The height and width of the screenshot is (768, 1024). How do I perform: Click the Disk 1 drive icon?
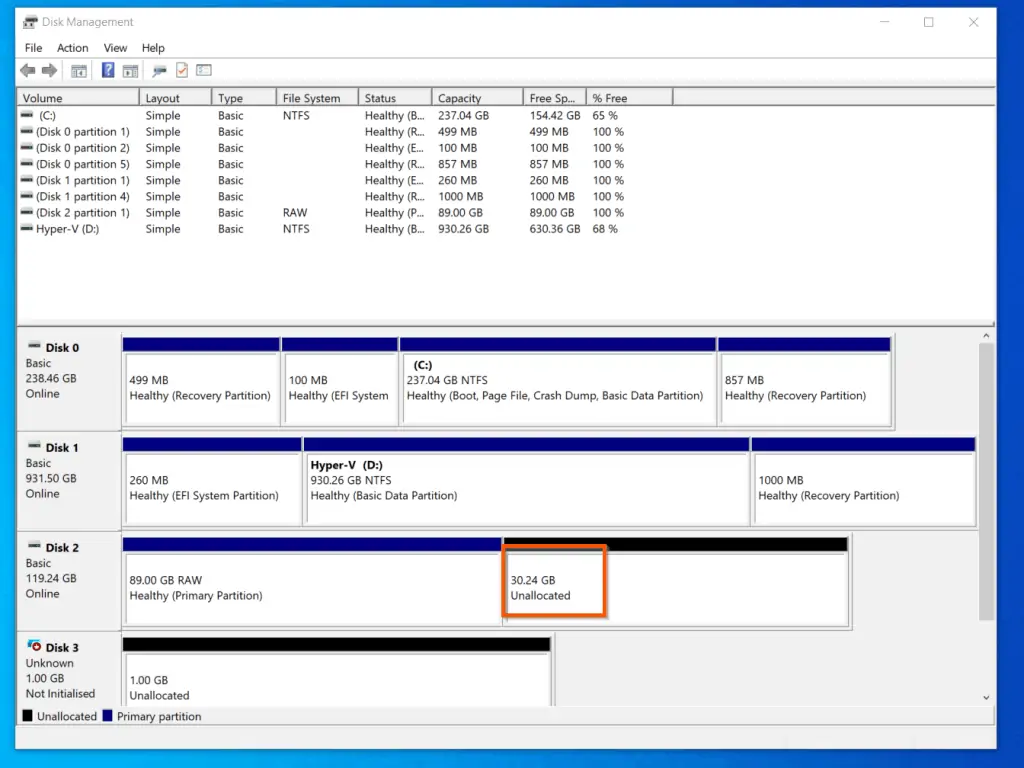(34, 446)
